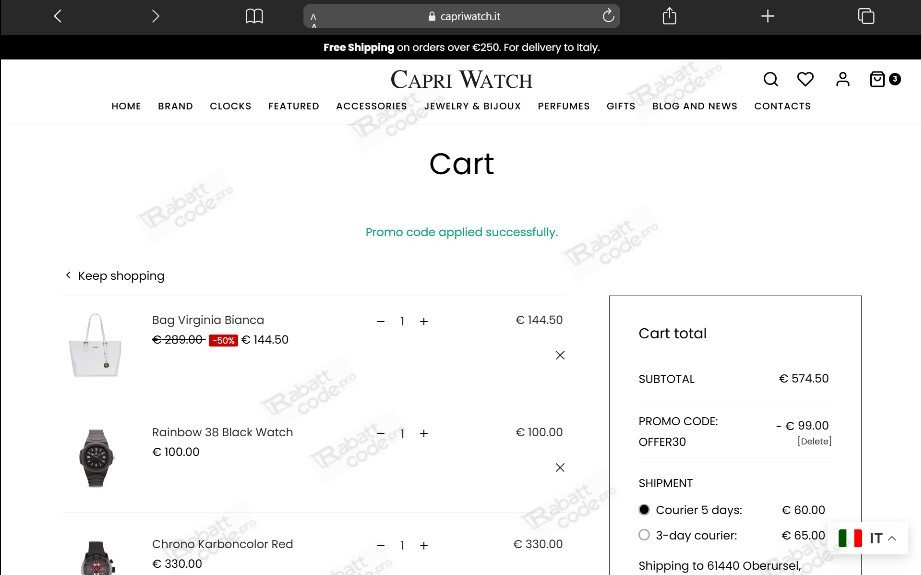Click the -50% discount badge
This screenshot has width=921, height=575.
pos(223,340)
